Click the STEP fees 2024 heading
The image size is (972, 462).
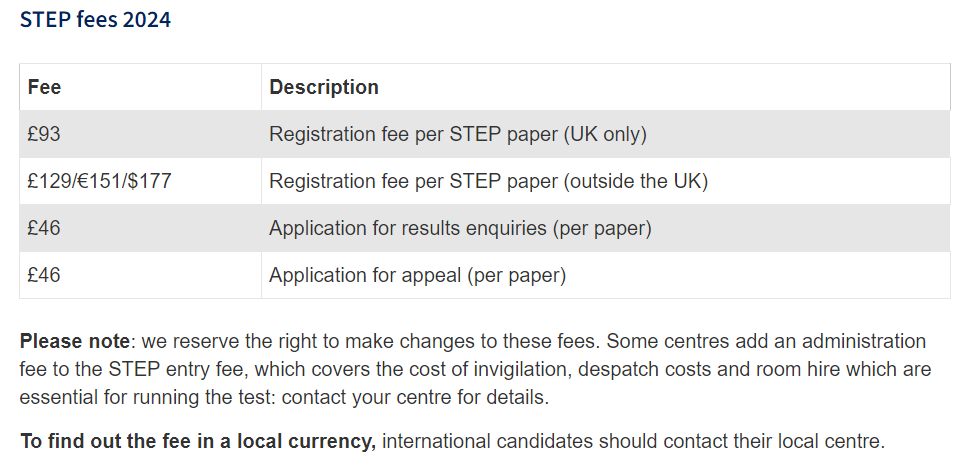(95, 20)
